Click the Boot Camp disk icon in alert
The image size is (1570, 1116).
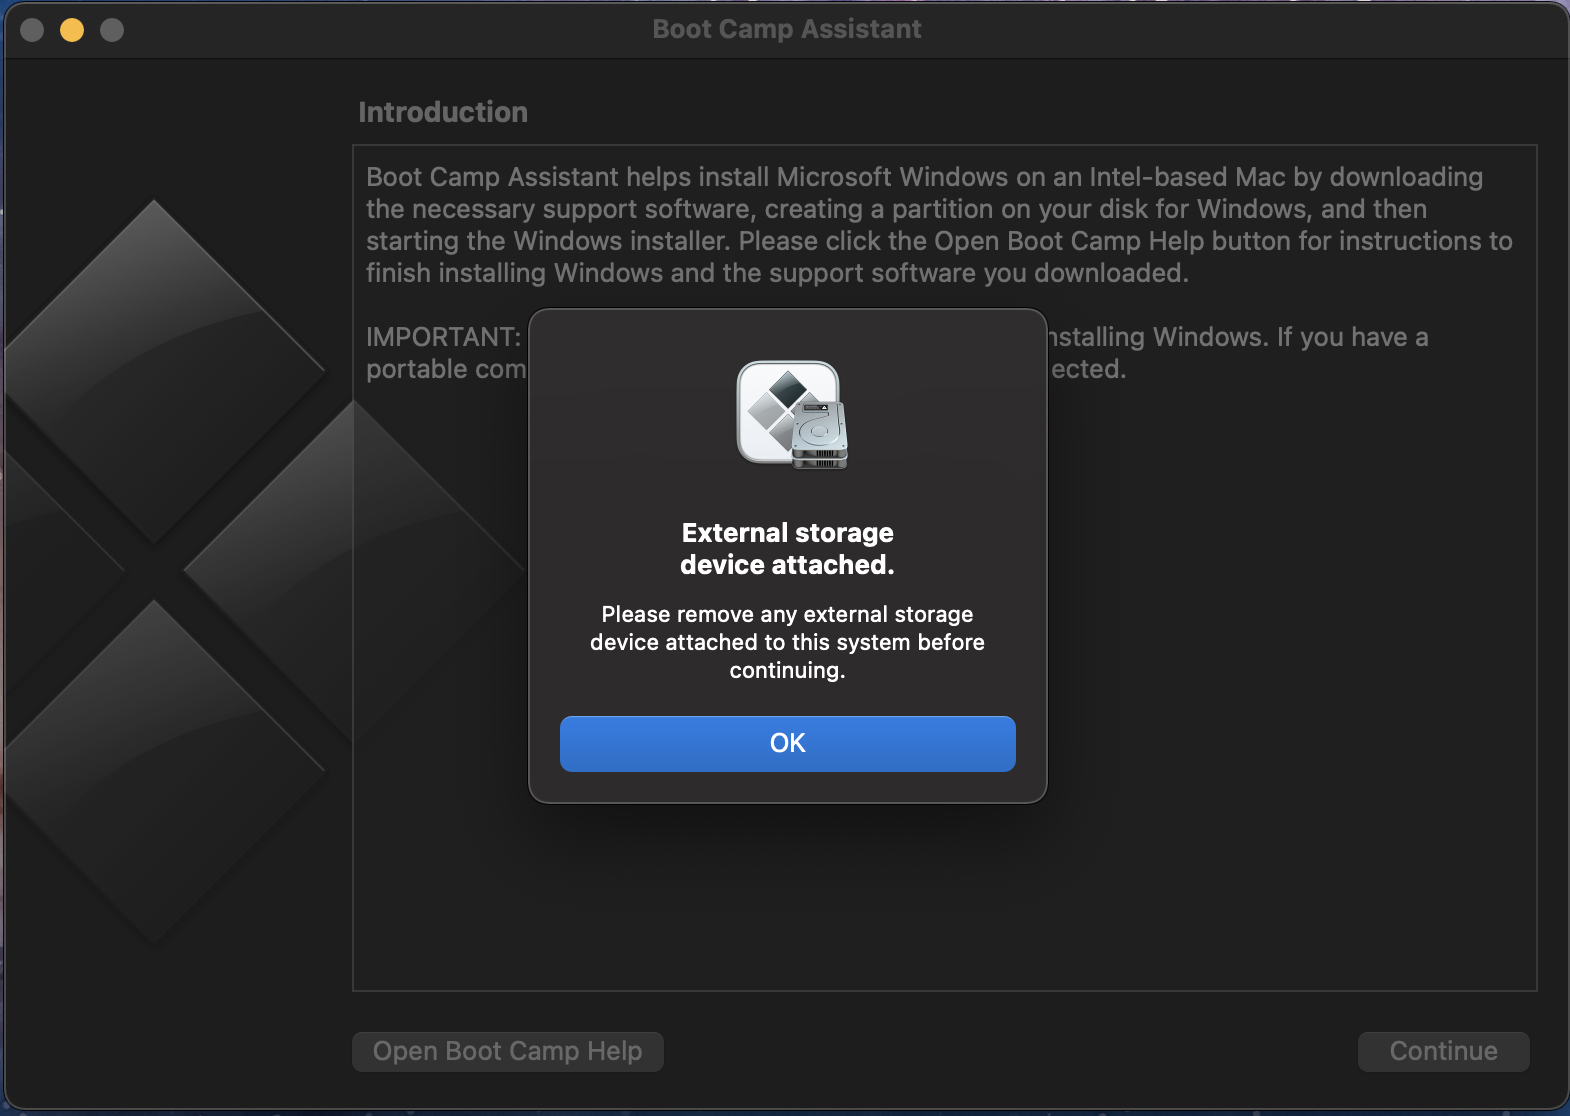tap(792, 414)
